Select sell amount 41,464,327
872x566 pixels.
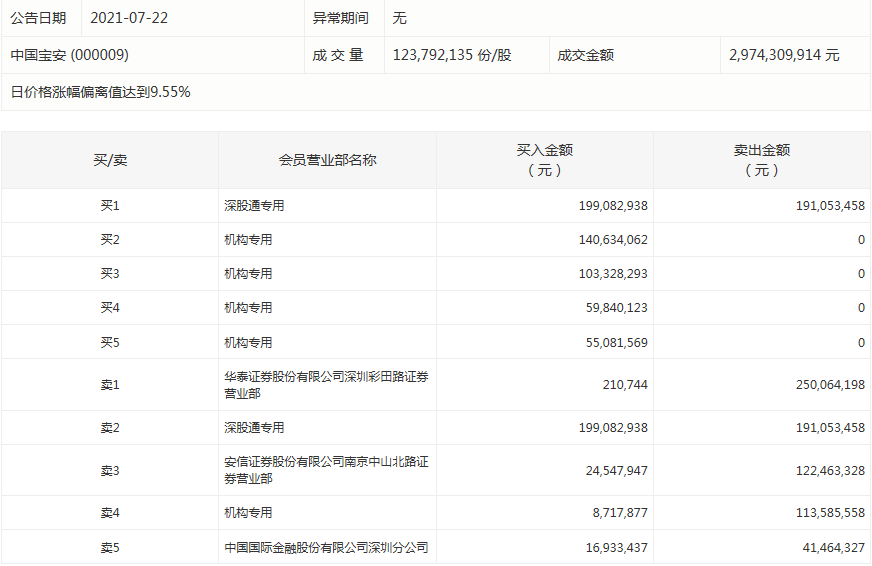tap(834, 548)
